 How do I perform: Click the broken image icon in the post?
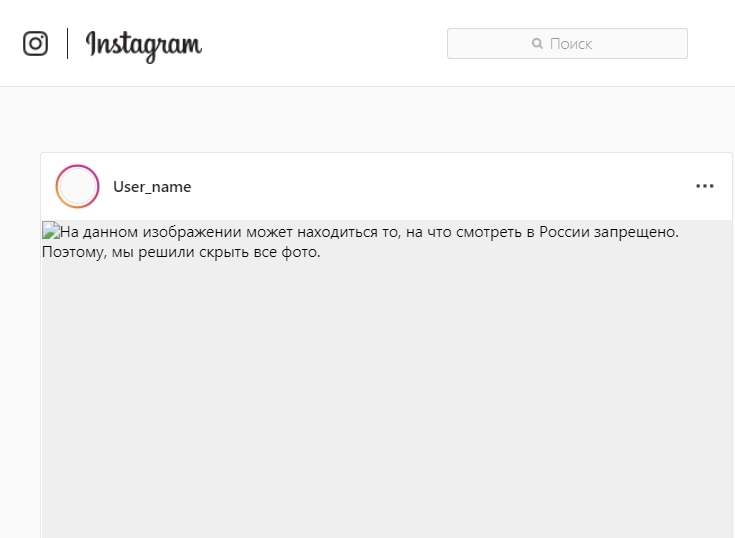tap(51, 230)
